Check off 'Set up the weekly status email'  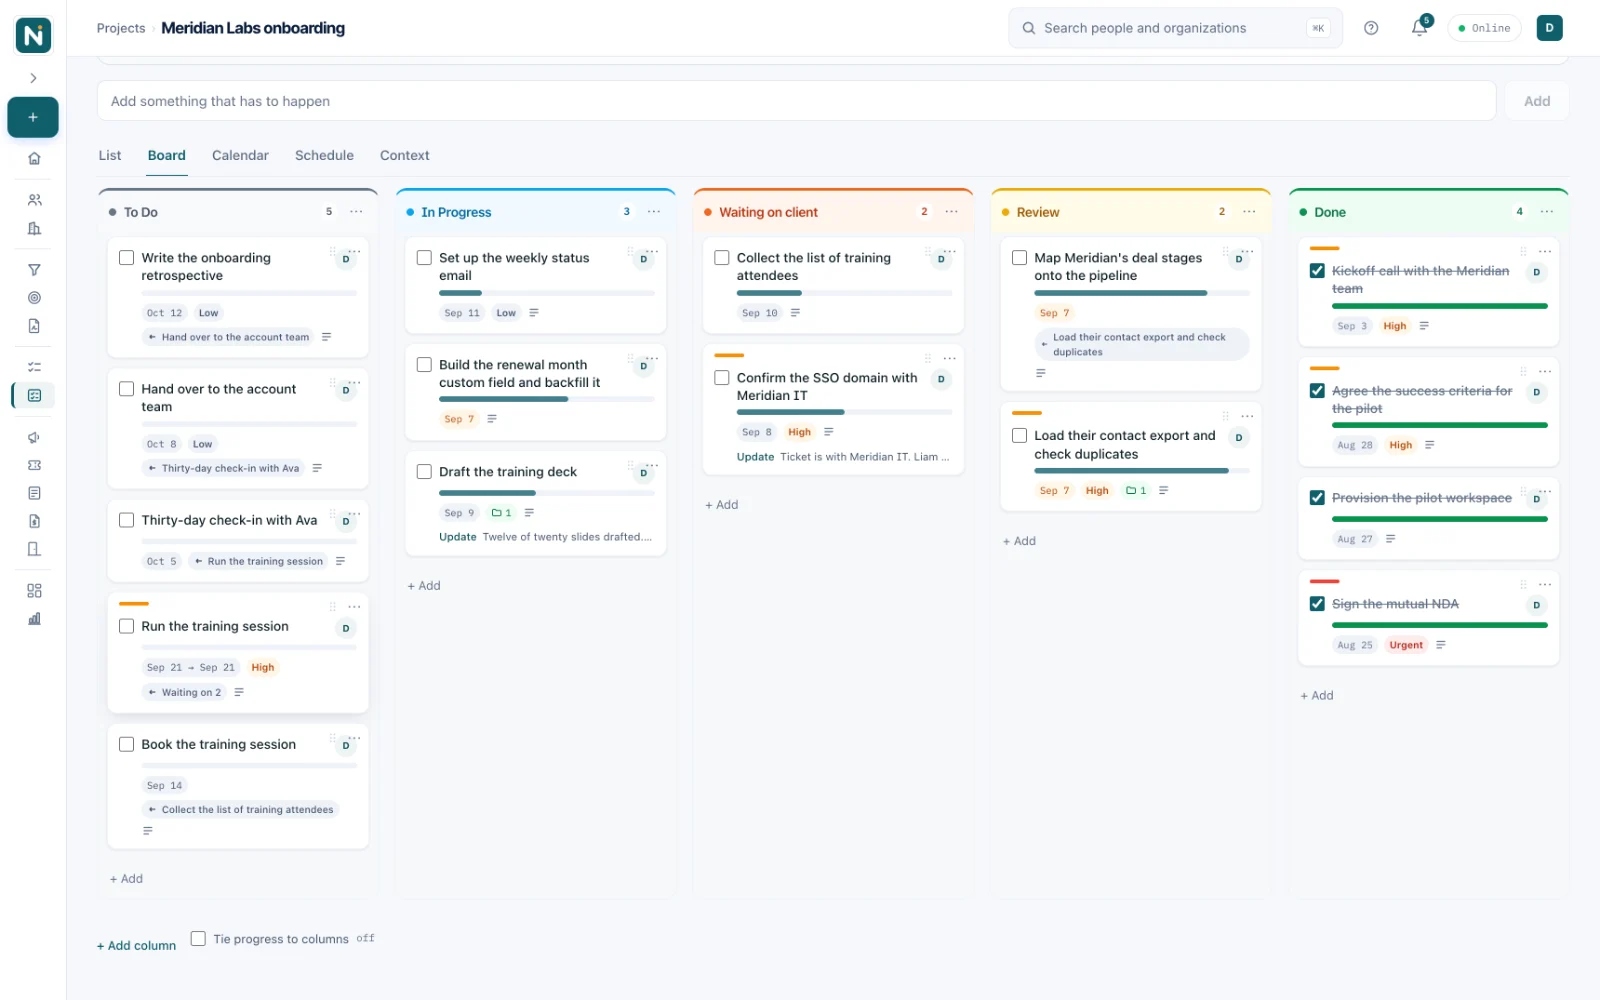click(x=424, y=258)
